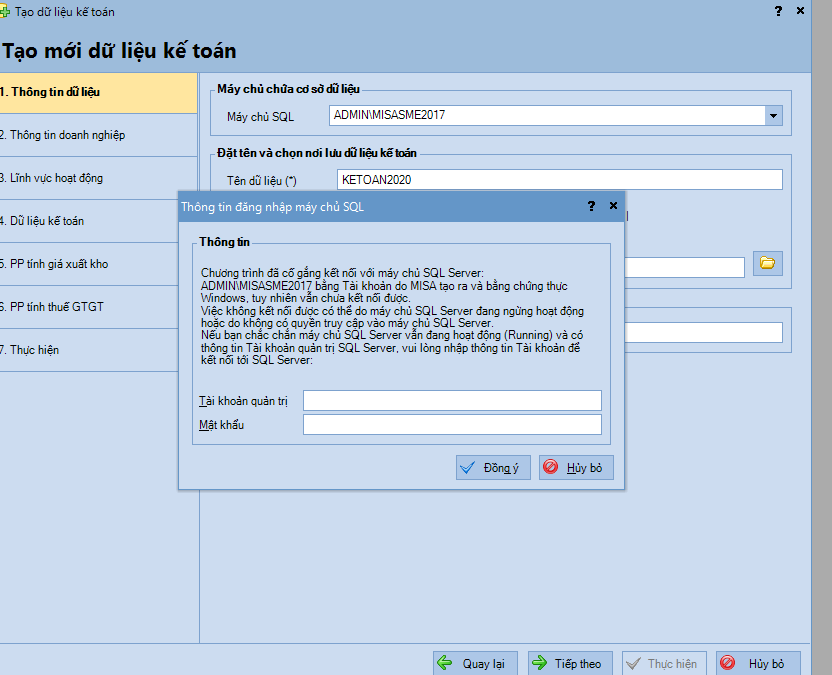The image size is (832, 675).
Task: Click into the Mật khẩu password field
Action: tap(452, 425)
